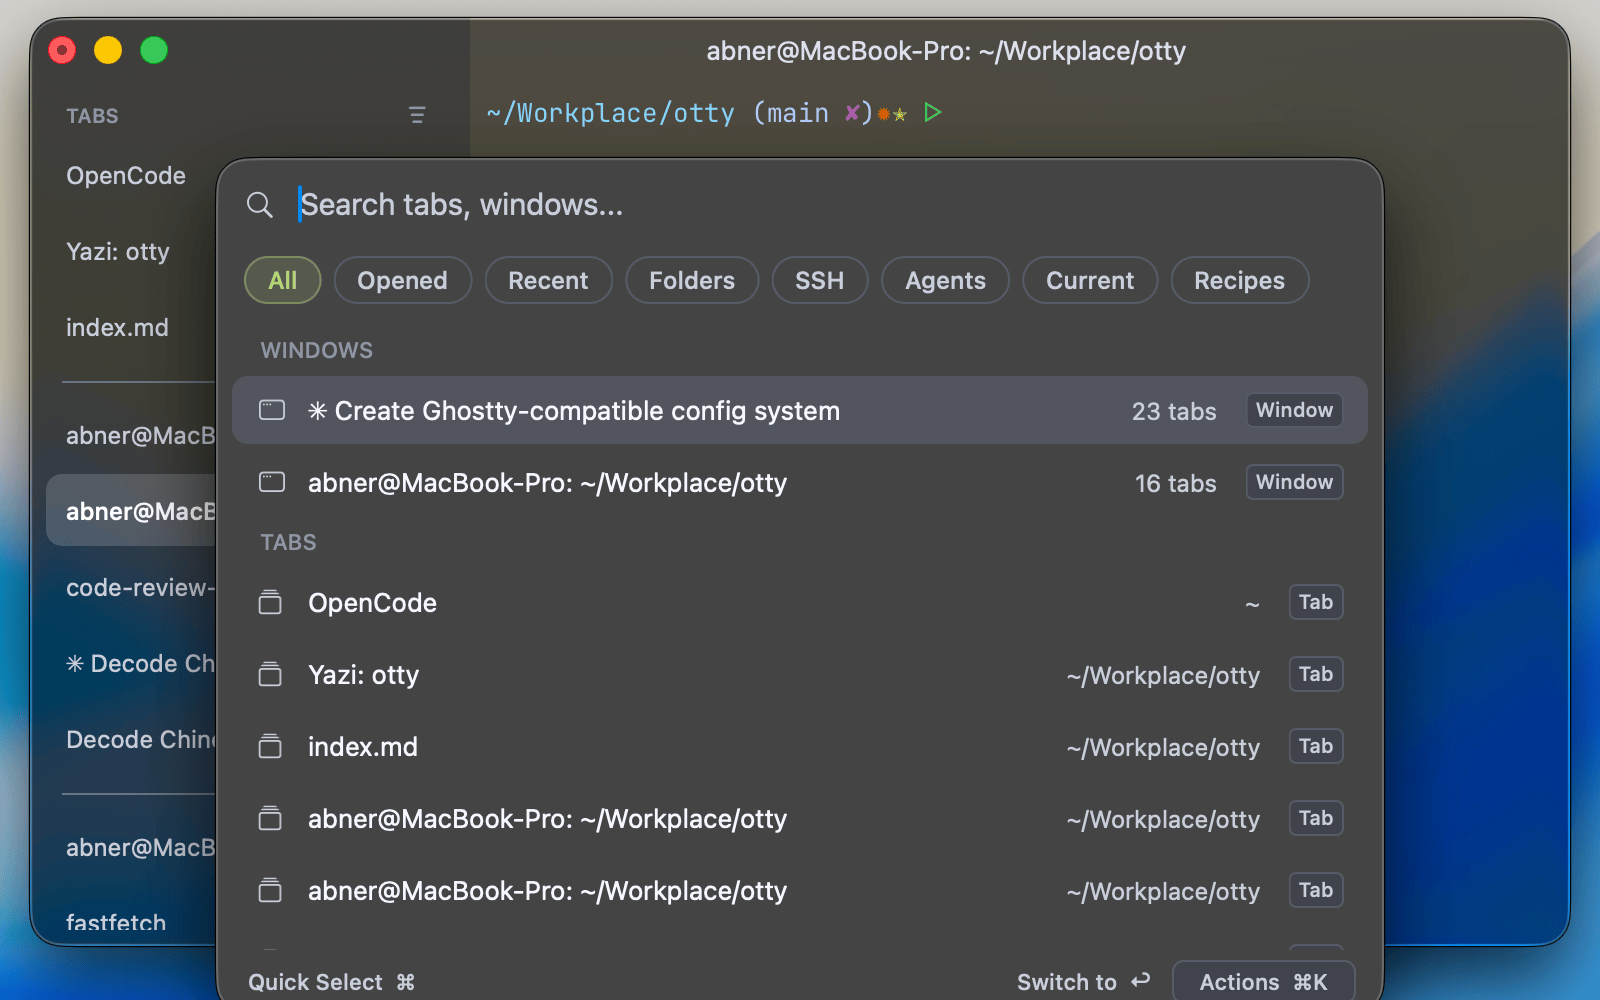Screen dimensions: 1600x1000
Task: Select Yazi: otty in the sidebar tabs
Action: 118,252
